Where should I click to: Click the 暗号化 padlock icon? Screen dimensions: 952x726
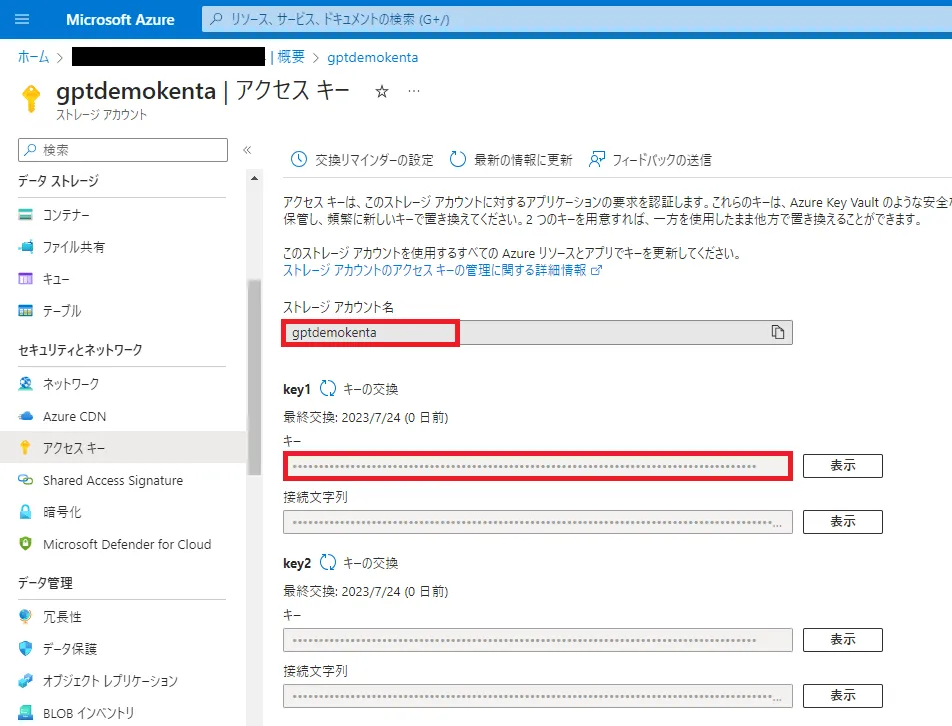[26, 512]
